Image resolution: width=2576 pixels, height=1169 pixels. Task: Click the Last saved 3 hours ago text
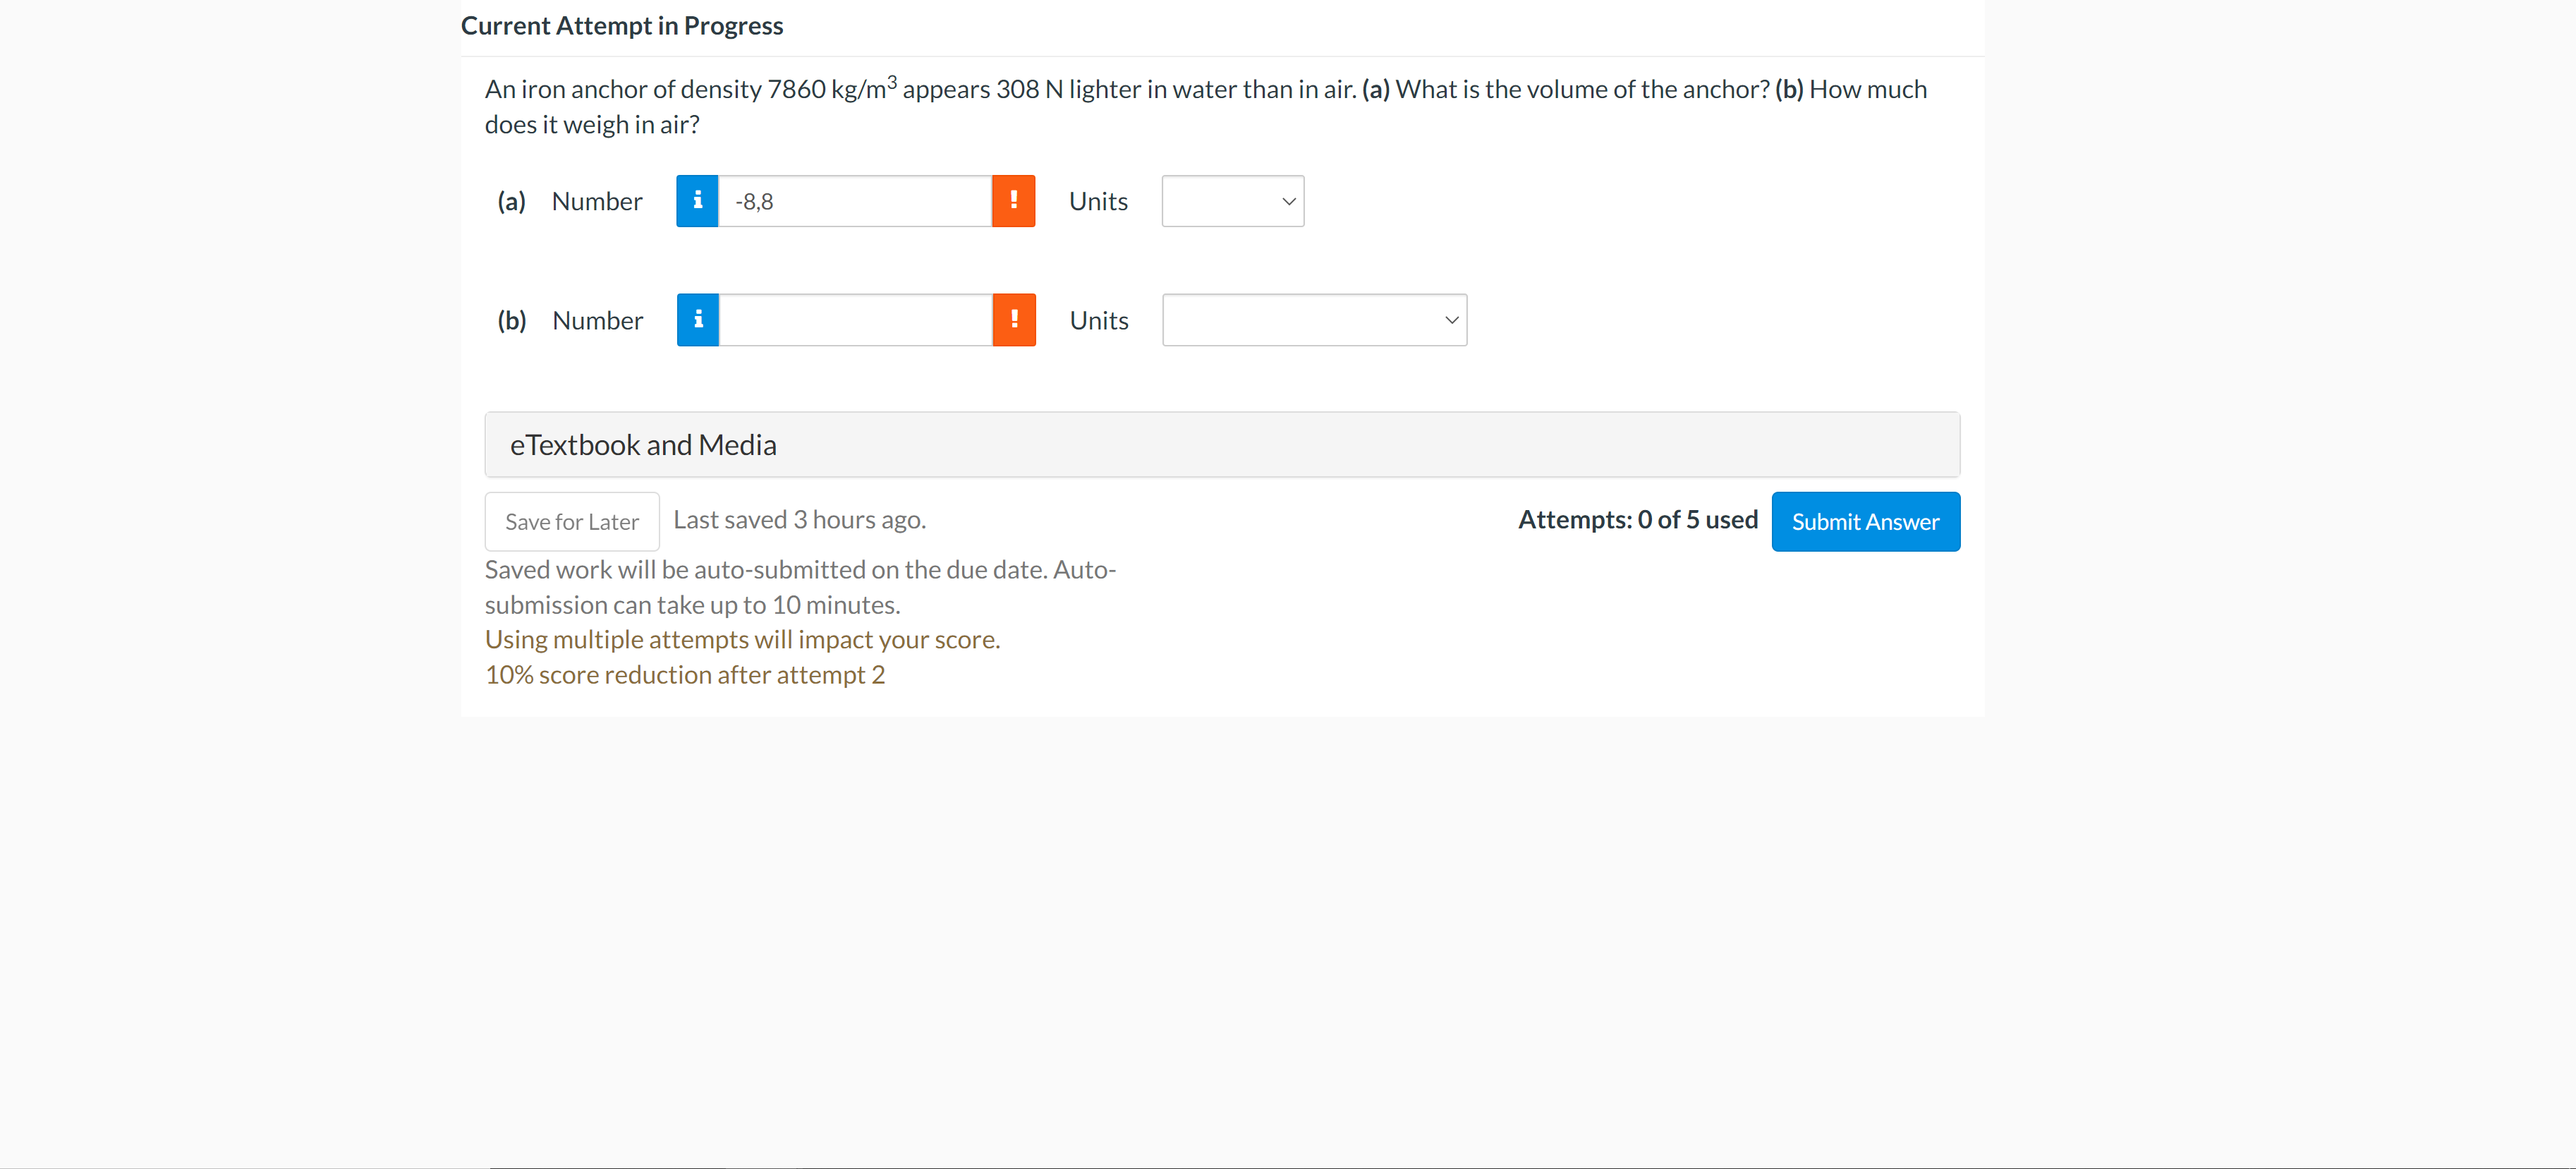[x=799, y=520]
